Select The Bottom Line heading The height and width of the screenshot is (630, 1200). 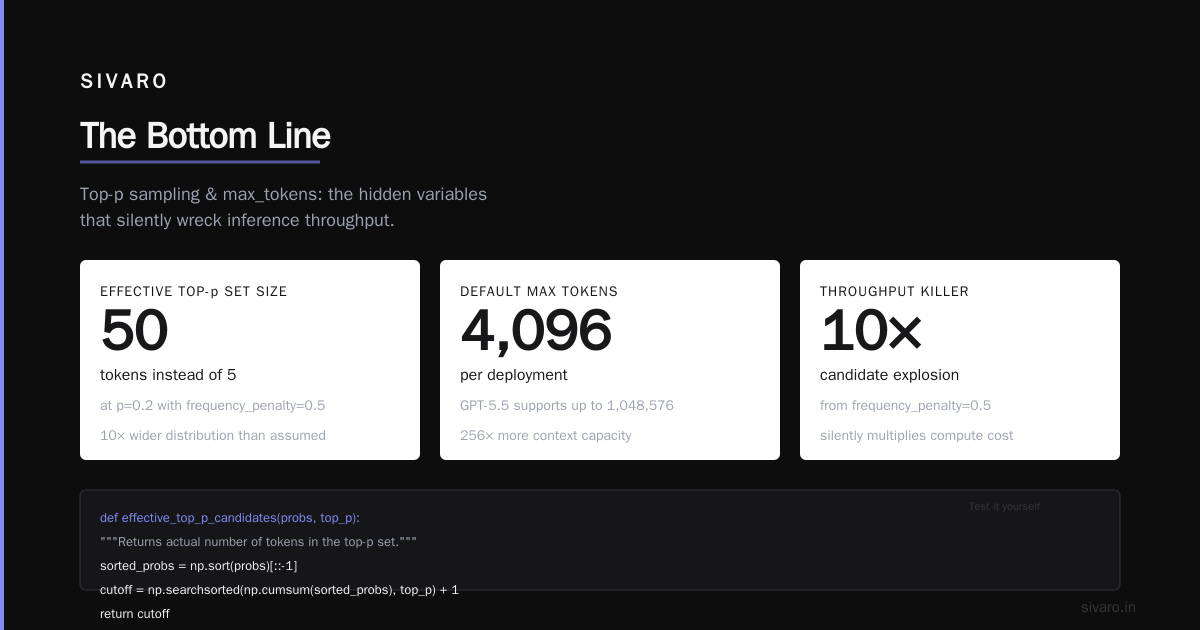point(205,136)
